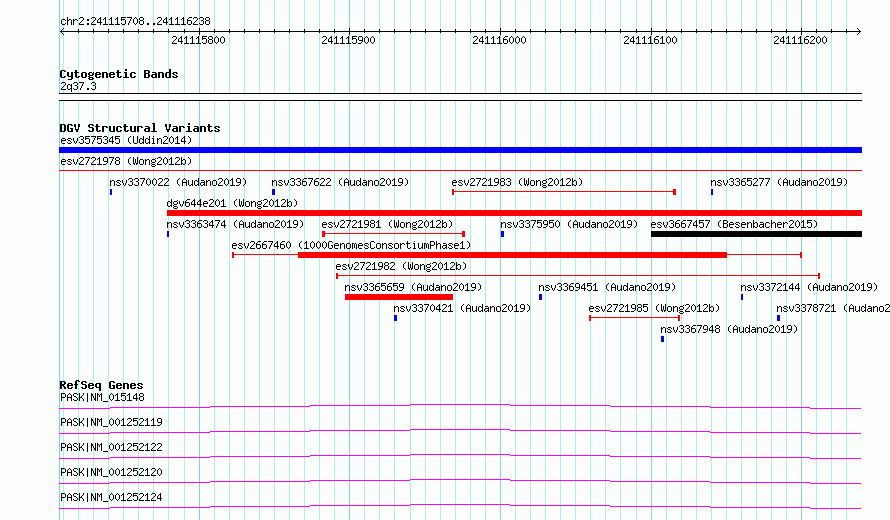Click the ruler's left arrow end
The height and width of the screenshot is (520, 890).
tap(62, 31)
